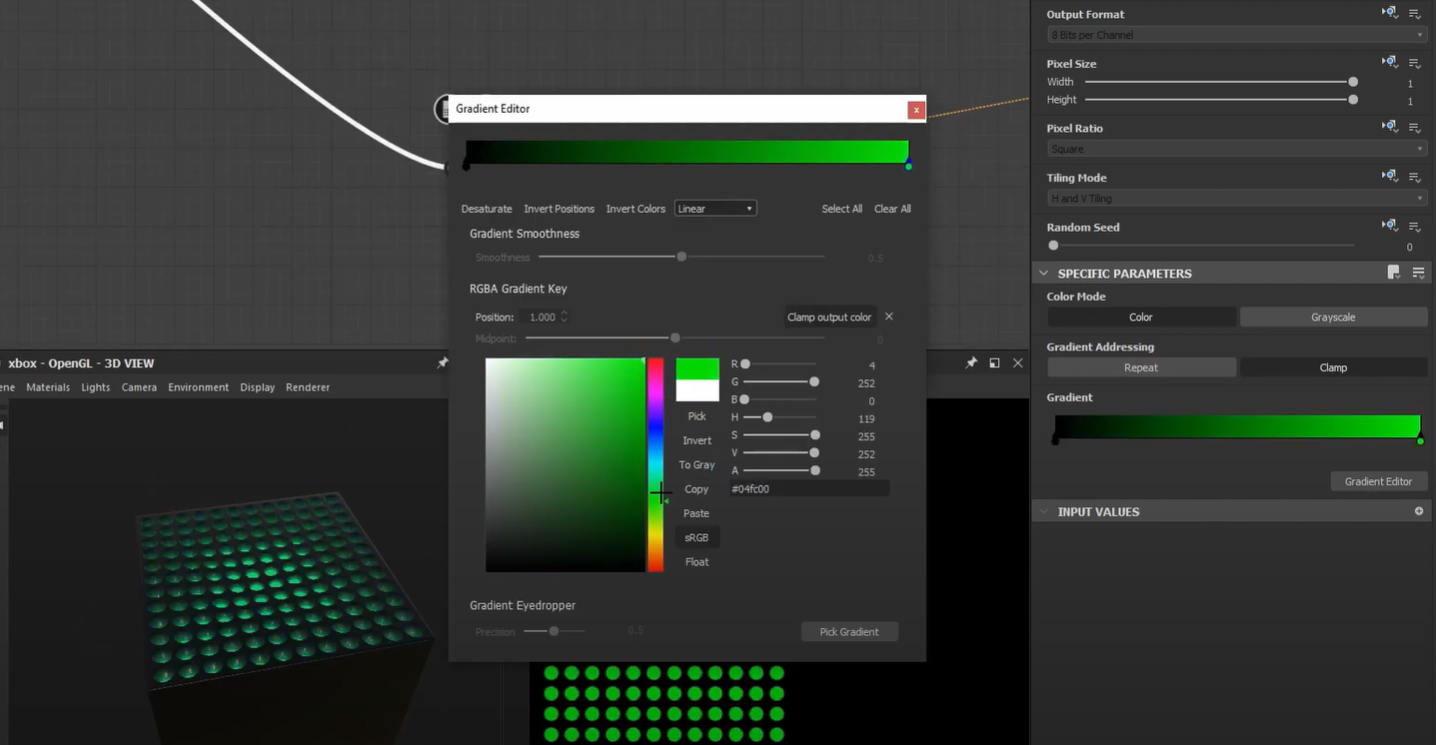Image resolution: width=1436 pixels, height=745 pixels.
Task: Click the function editor icon beside Pixel Ratio
Action: click(1389, 127)
